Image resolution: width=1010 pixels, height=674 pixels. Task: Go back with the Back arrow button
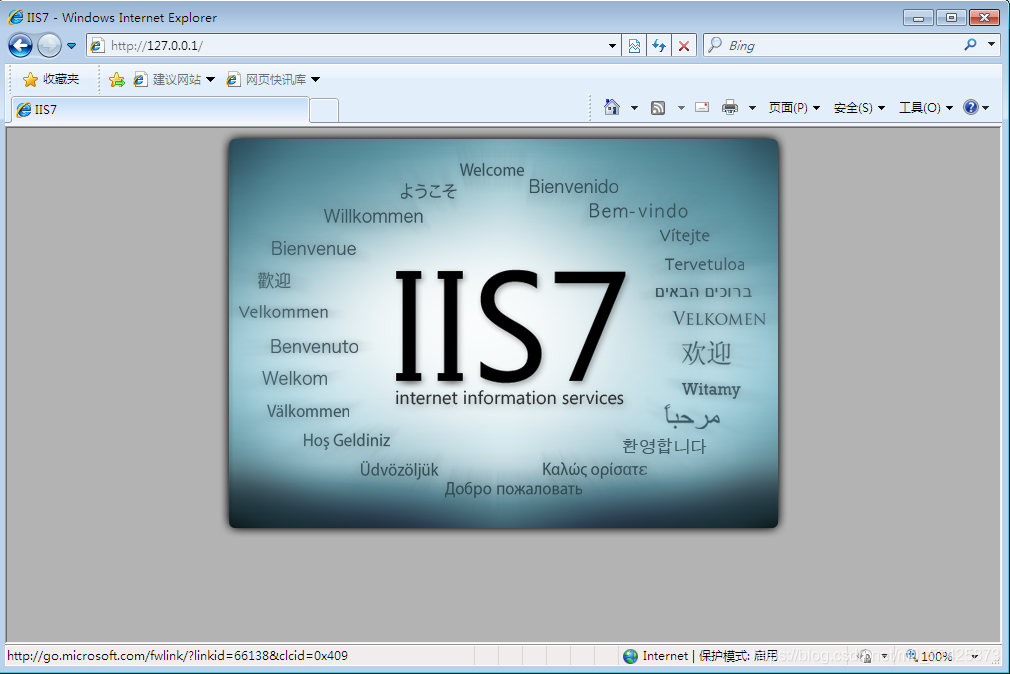point(20,46)
